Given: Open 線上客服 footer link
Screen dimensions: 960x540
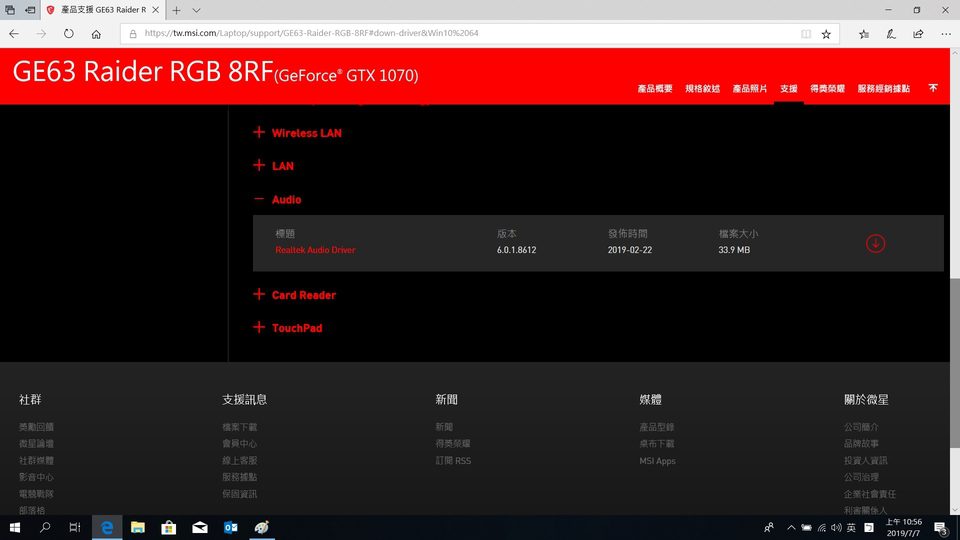Looking at the screenshot, I should (239, 460).
